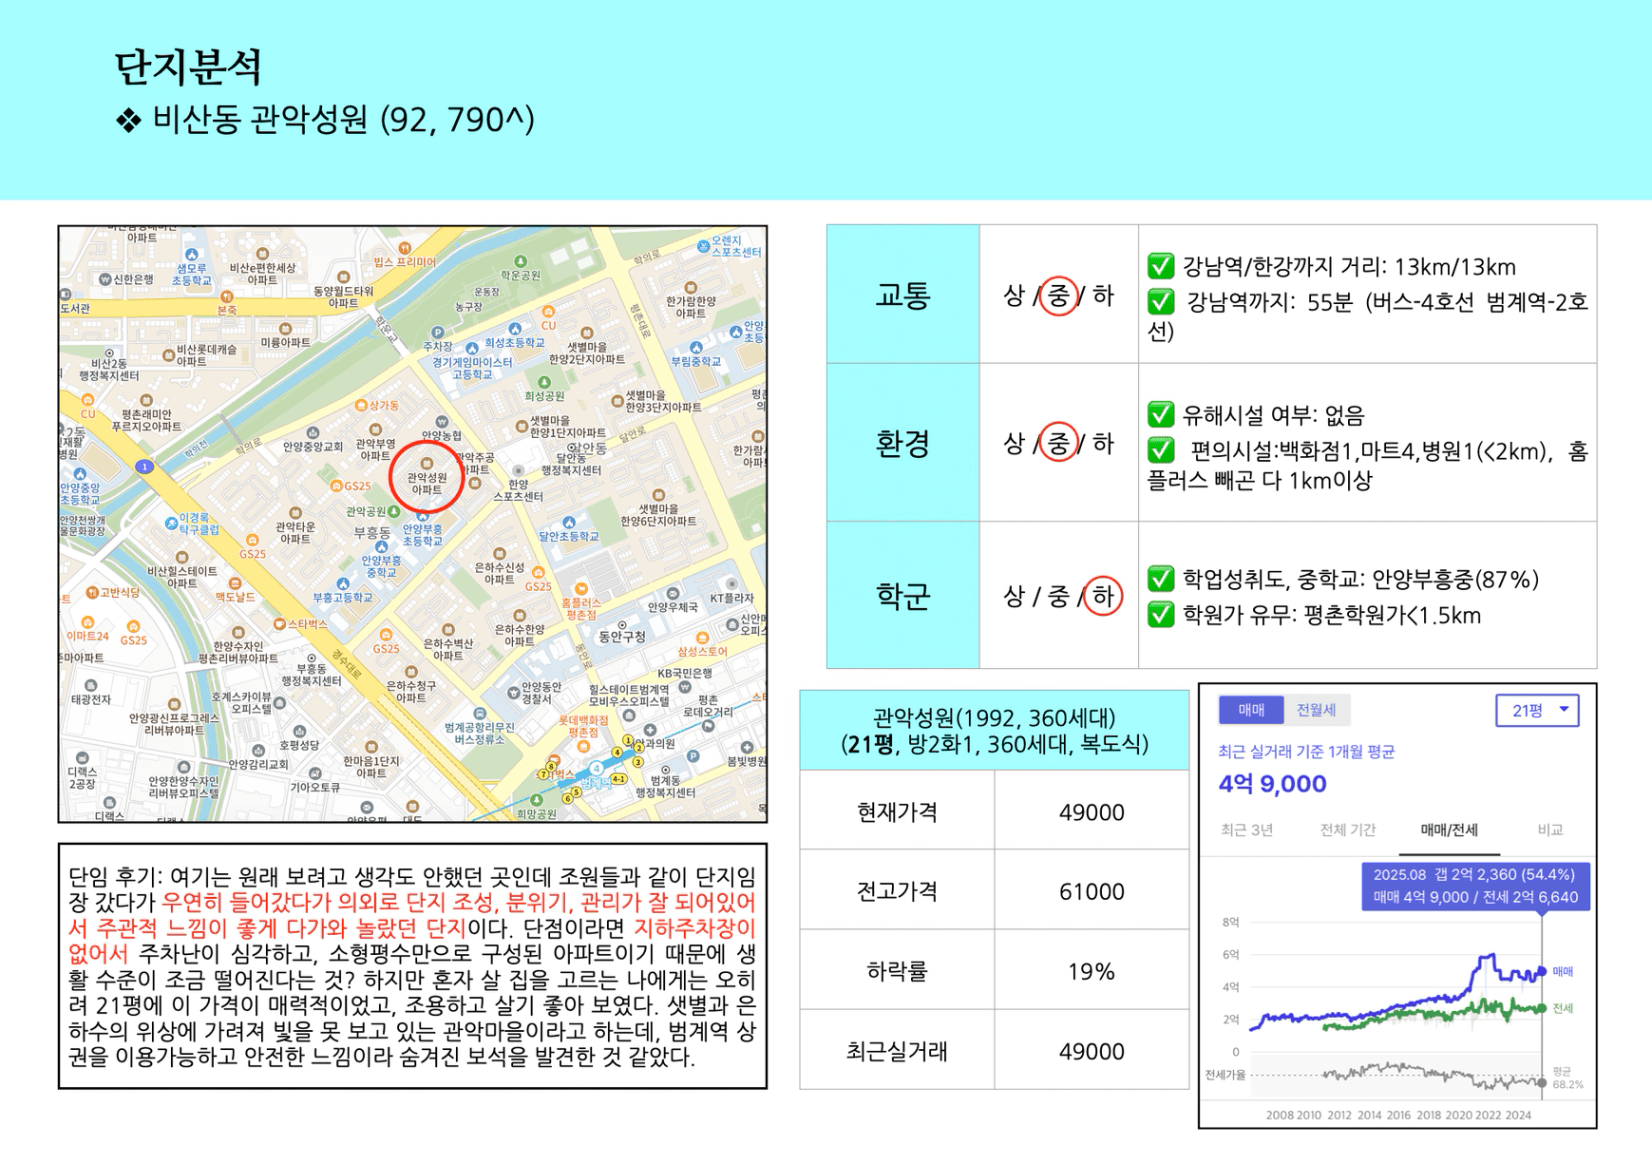Select the 스타벅스 cafe icon near 경수대로

pyautogui.click(x=280, y=623)
